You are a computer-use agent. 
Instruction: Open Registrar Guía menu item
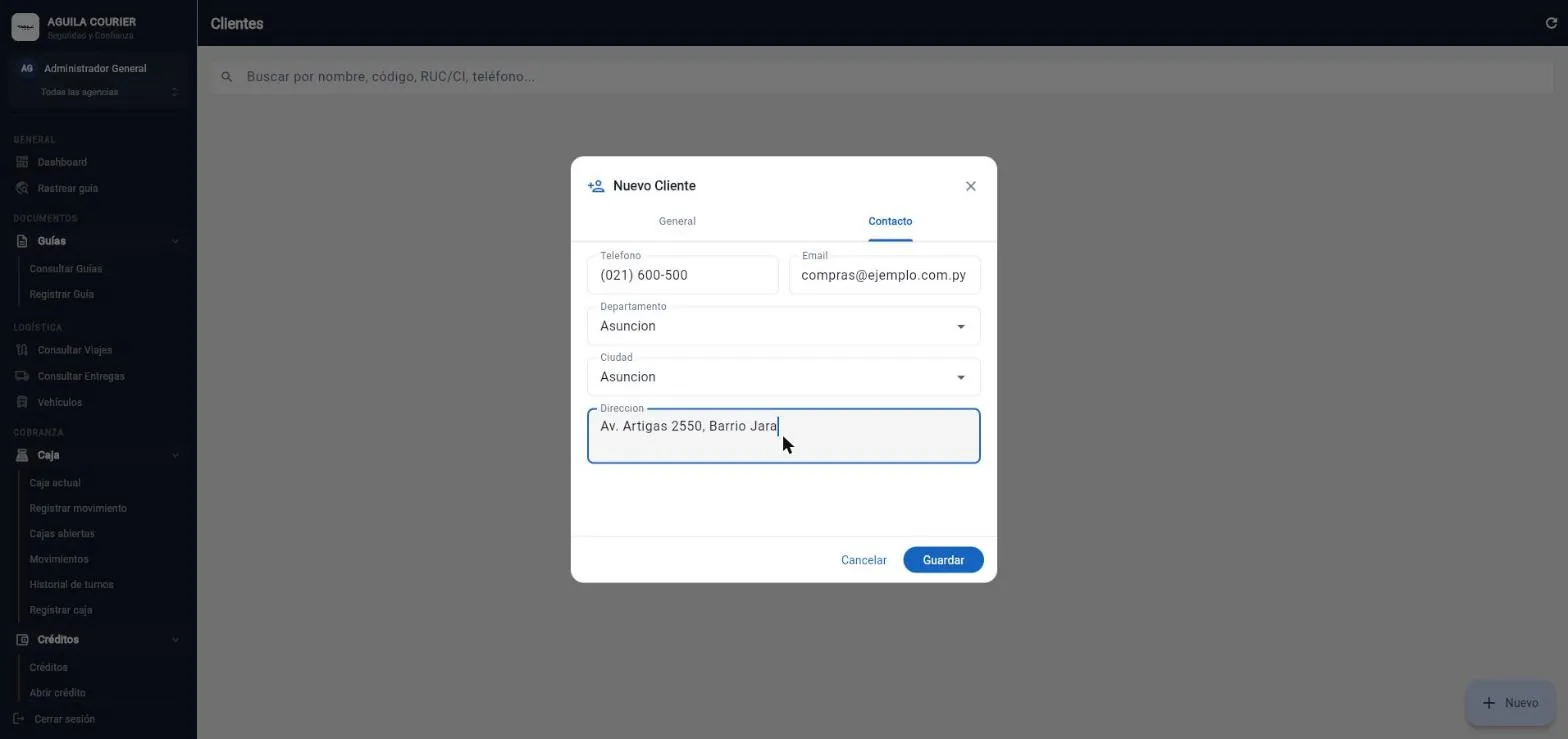pos(62,295)
